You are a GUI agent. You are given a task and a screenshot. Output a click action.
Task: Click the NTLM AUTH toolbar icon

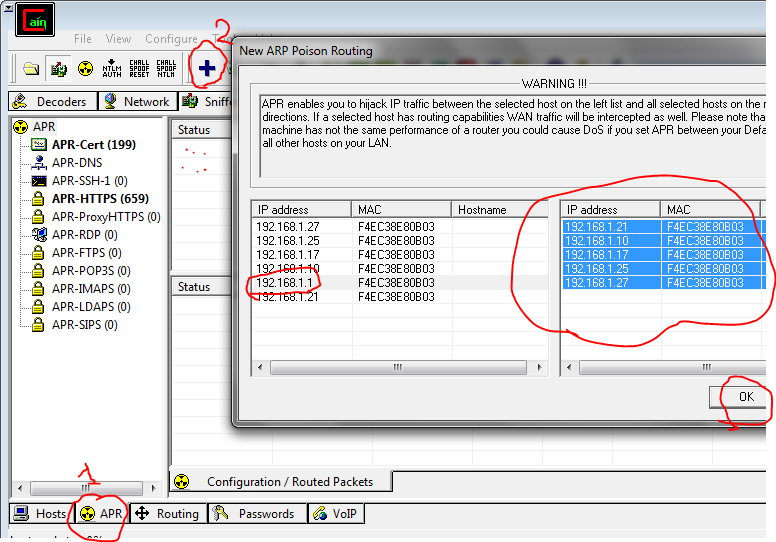(x=112, y=68)
